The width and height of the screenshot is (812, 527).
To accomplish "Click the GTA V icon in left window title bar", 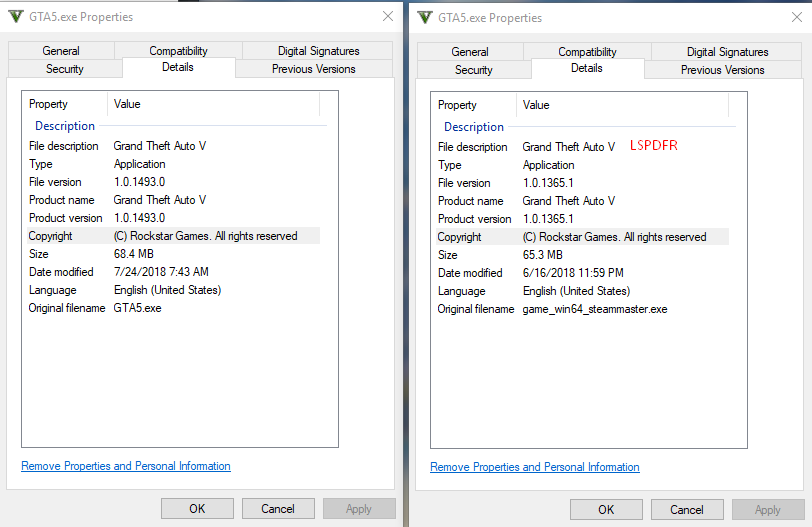I will click(15, 17).
